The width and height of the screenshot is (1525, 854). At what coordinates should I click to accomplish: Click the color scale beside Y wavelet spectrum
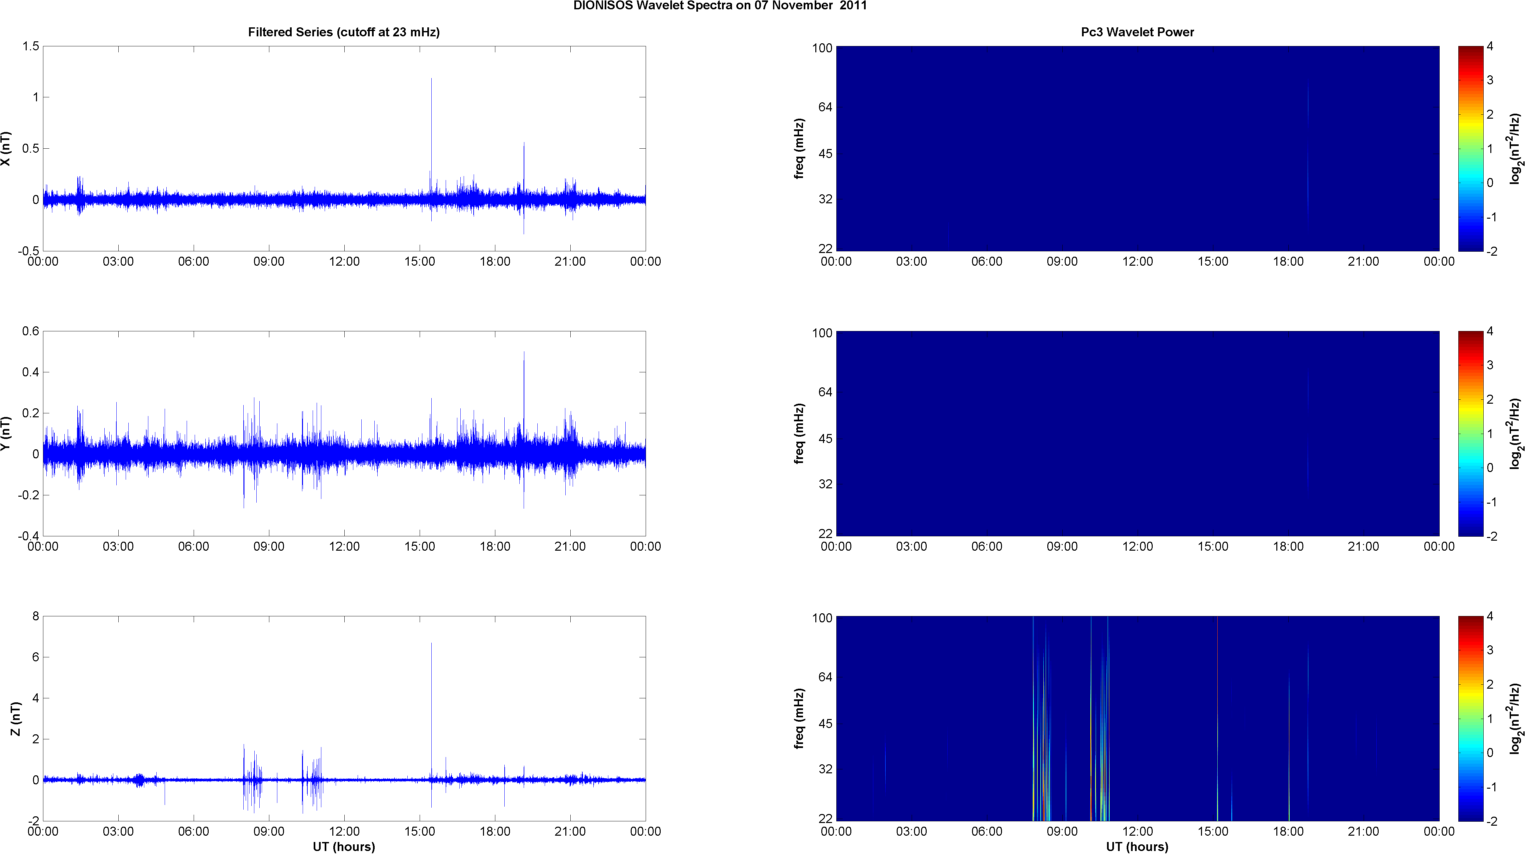click(x=1470, y=434)
